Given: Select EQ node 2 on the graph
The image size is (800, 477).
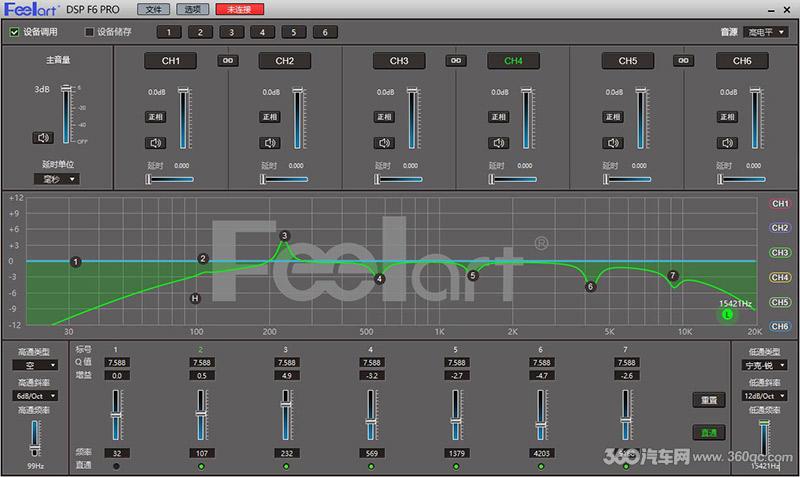Looking at the screenshot, I should coord(203,259).
